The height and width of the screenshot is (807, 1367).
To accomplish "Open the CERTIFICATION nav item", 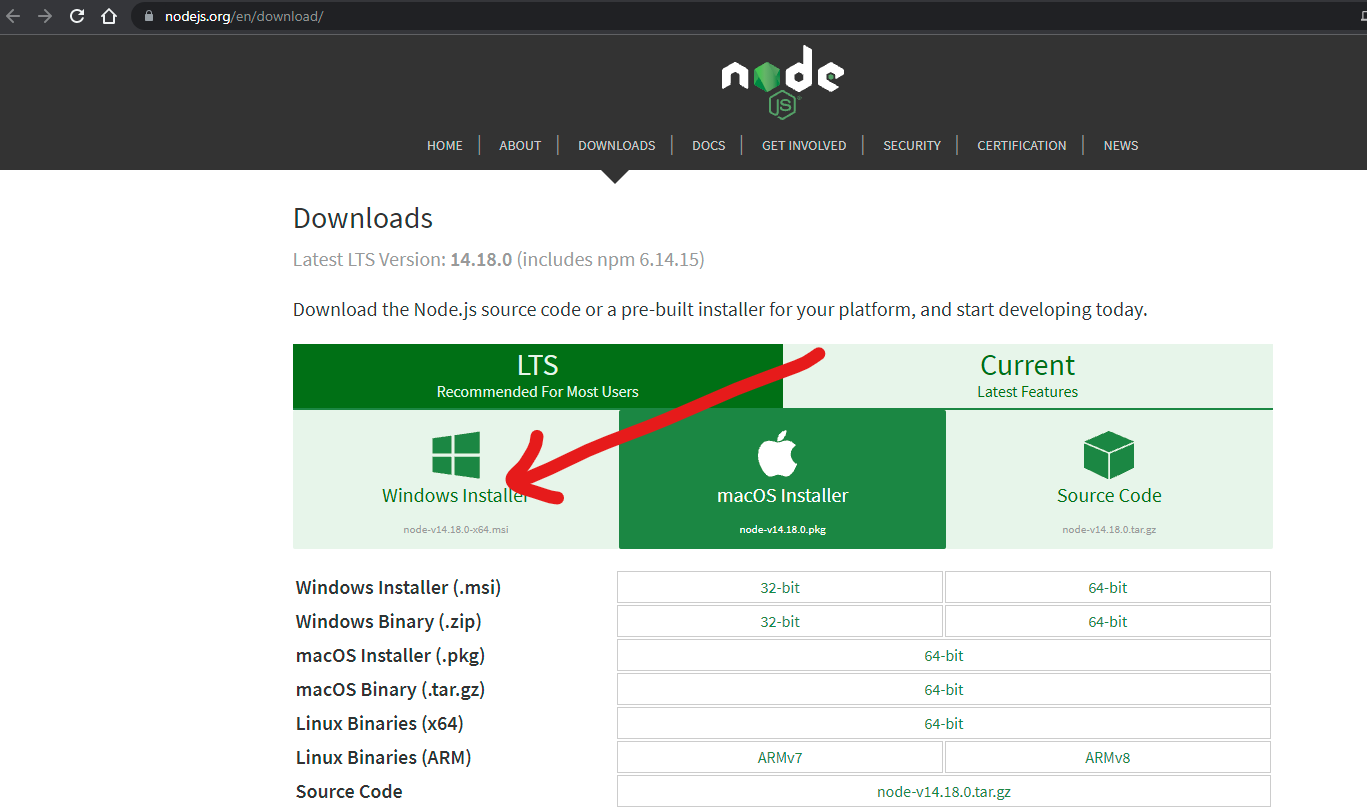I will (1022, 146).
